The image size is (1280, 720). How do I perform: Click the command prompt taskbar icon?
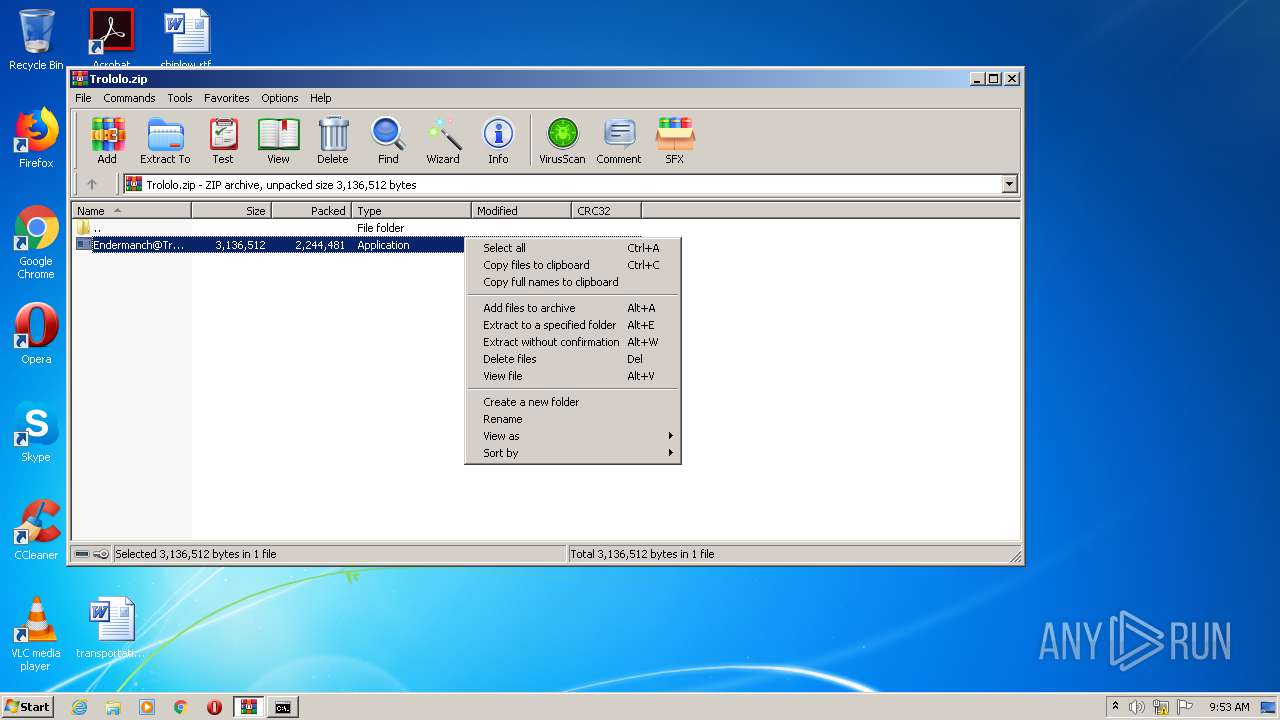coord(283,707)
